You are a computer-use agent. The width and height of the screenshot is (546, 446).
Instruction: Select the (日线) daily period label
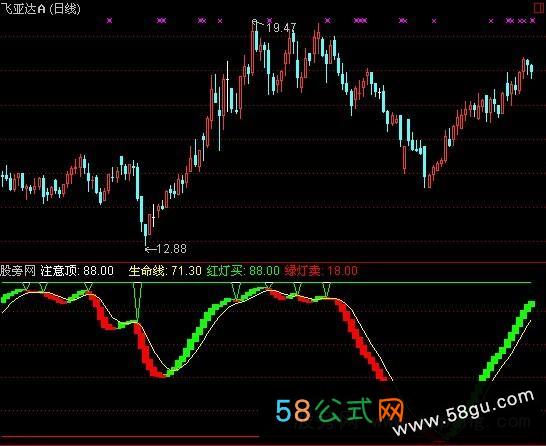65,8
